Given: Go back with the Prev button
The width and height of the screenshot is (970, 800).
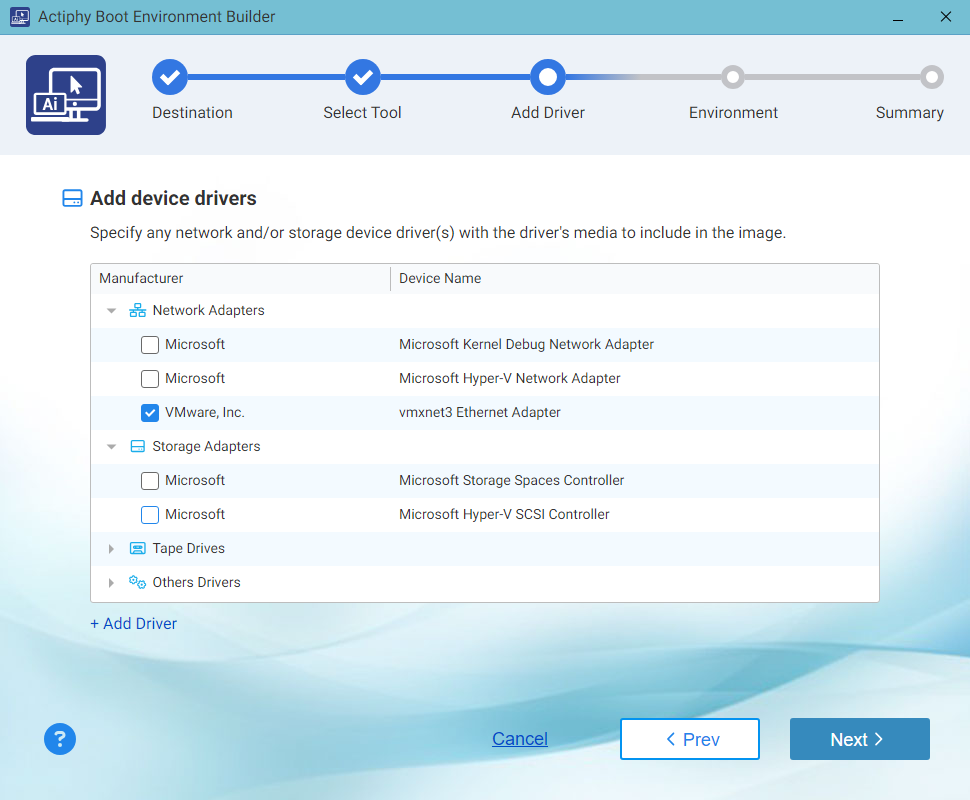Looking at the screenshot, I should (x=690, y=739).
